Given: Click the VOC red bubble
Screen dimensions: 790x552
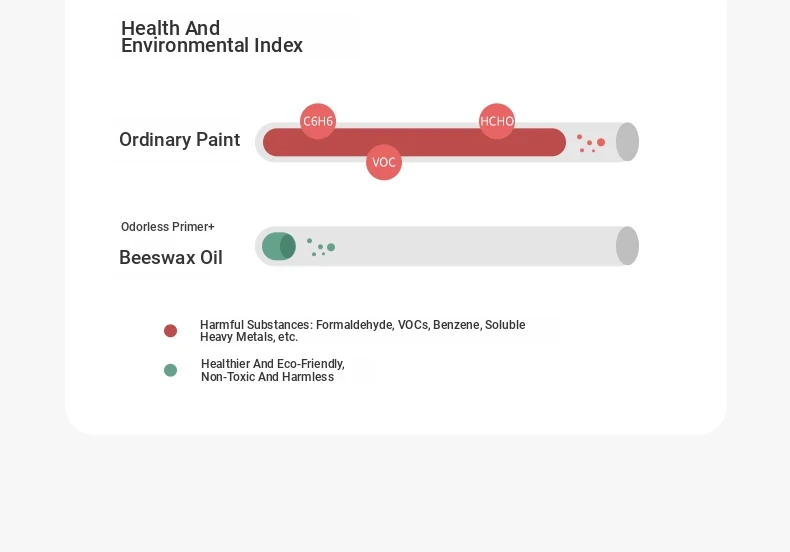Looking at the screenshot, I should coord(384,162).
